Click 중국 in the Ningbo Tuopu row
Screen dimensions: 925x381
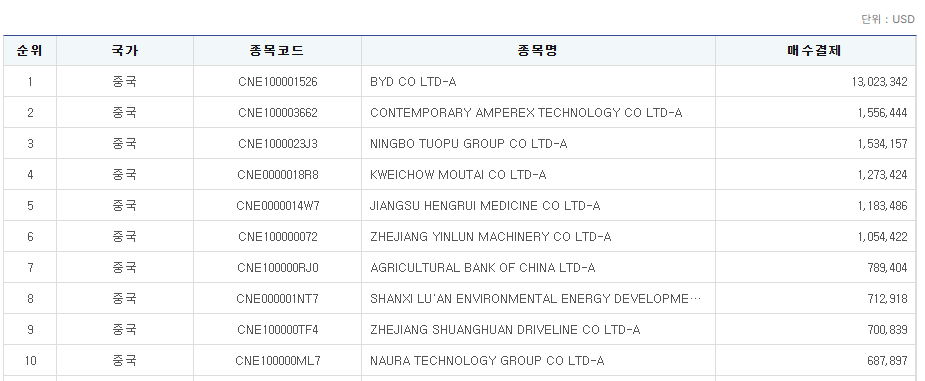click(124, 144)
